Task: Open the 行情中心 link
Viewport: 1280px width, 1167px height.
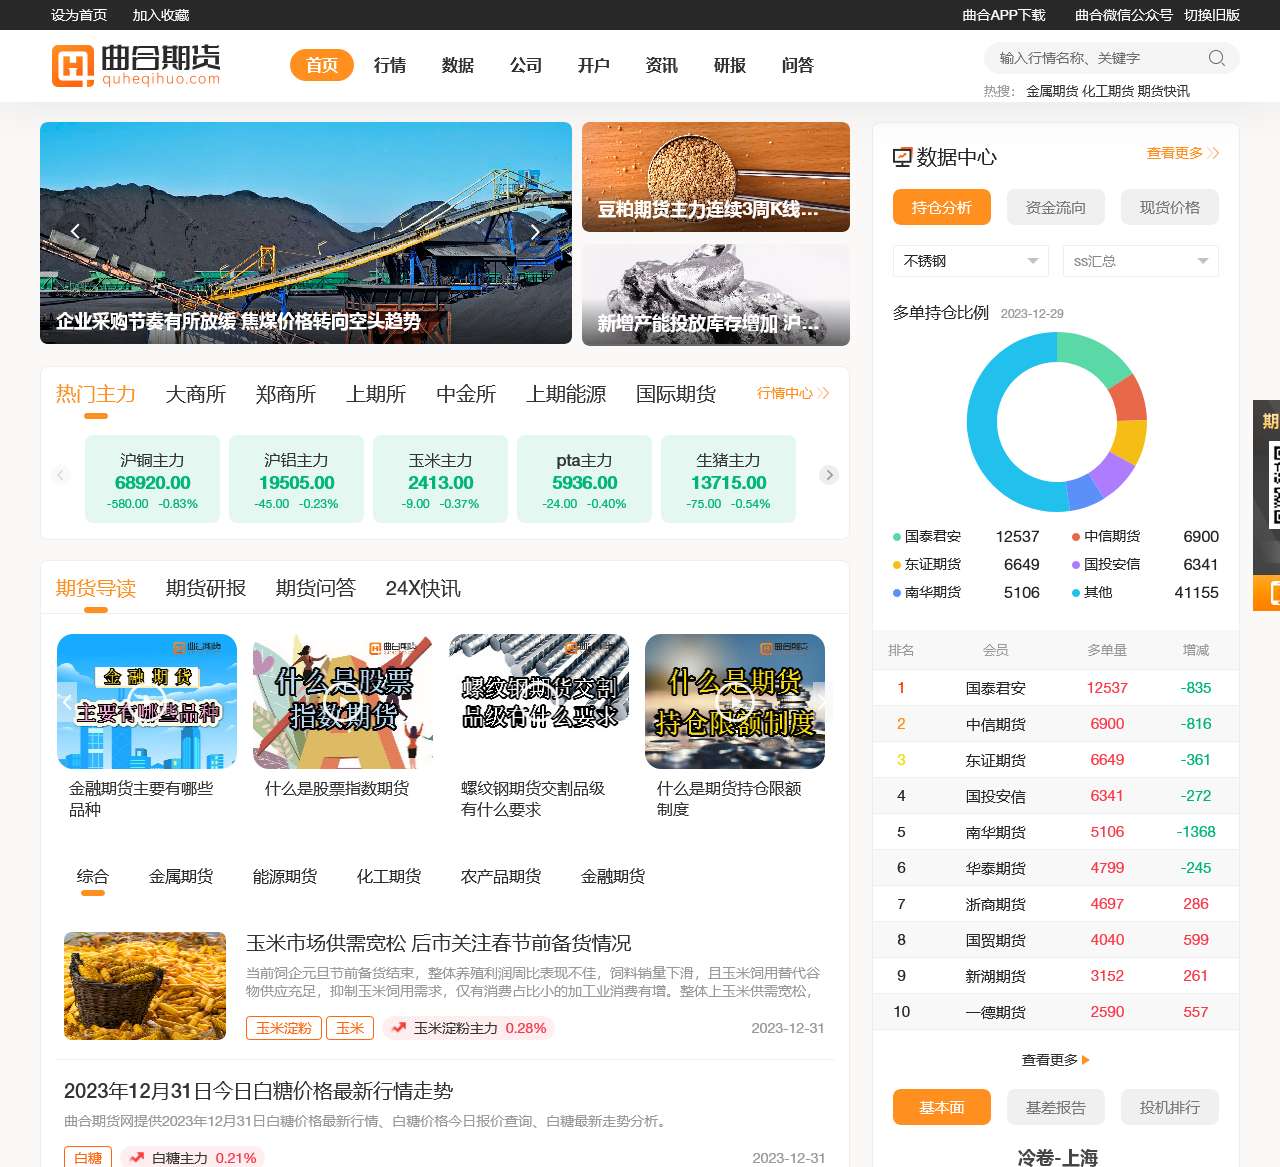Action: coord(793,394)
